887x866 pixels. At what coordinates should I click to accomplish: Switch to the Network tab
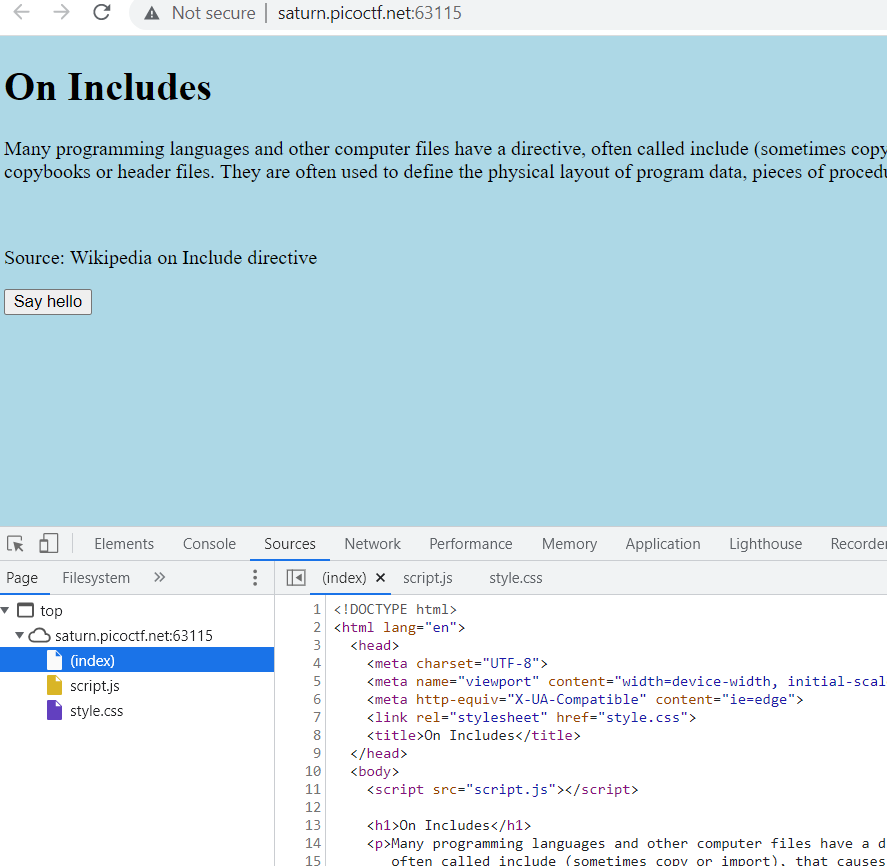click(372, 544)
